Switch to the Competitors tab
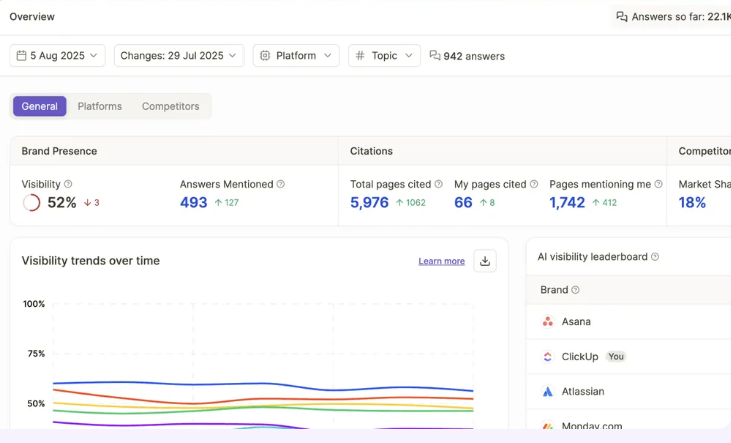The height and width of the screenshot is (443, 731). pyautogui.click(x=170, y=106)
